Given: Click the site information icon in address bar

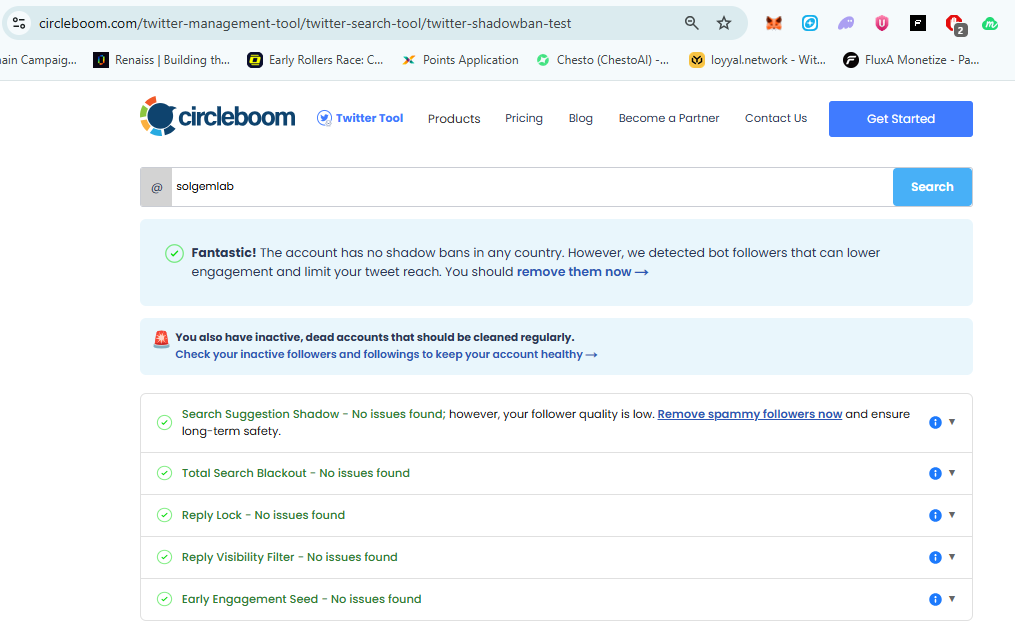Looking at the screenshot, I should (19, 23).
